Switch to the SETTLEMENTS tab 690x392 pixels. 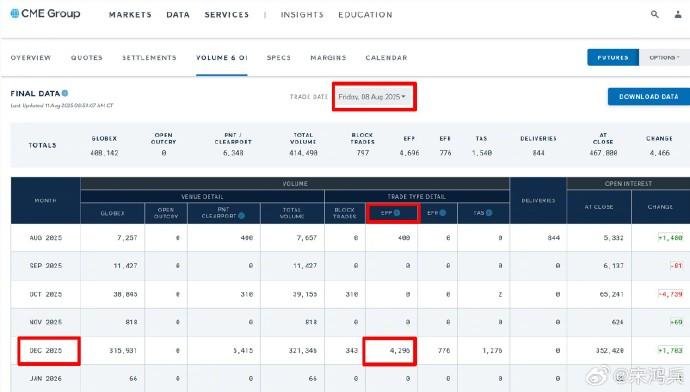pyautogui.click(x=149, y=58)
